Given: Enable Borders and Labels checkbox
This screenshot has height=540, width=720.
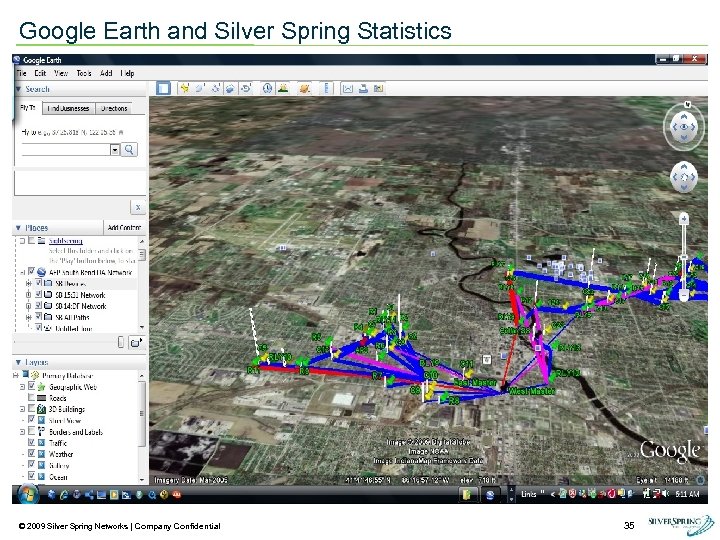Looking at the screenshot, I should pyautogui.click(x=31, y=431).
